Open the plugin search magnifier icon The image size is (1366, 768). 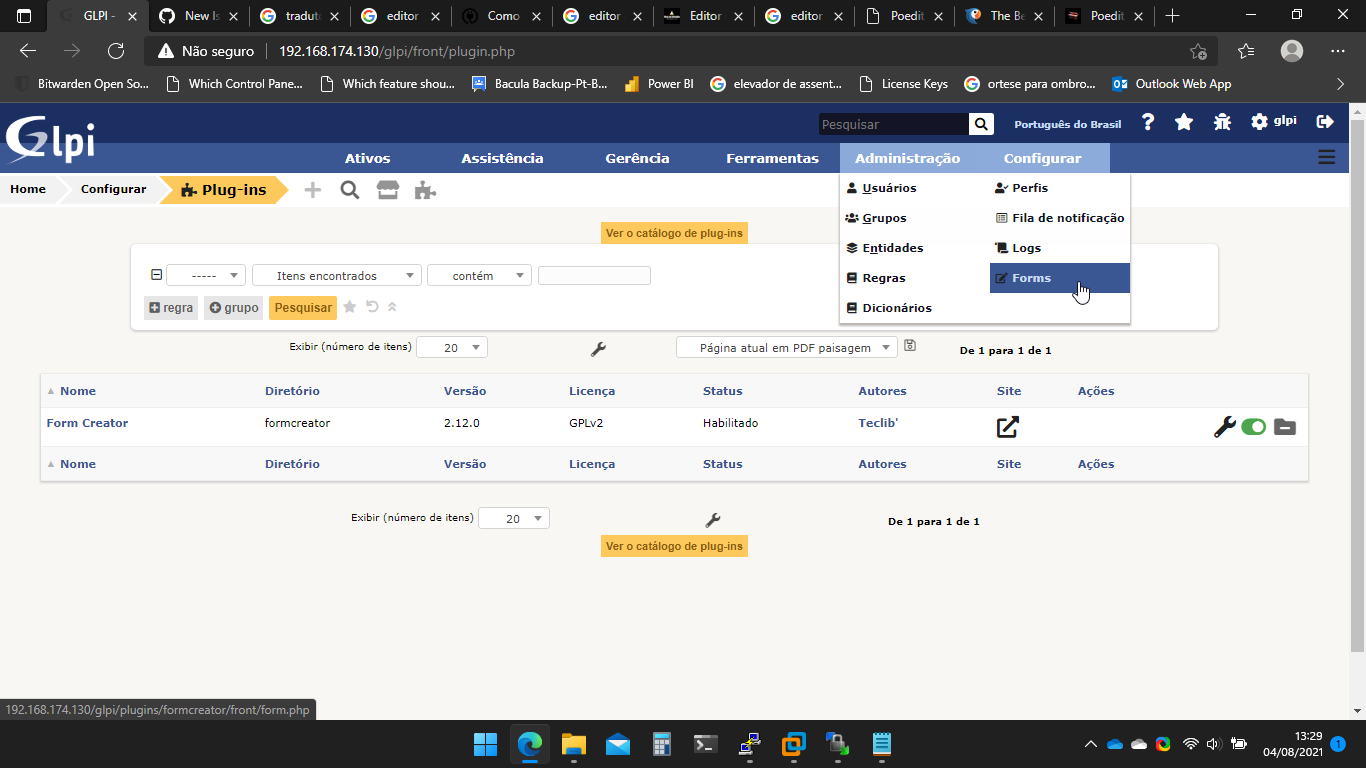(x=349, y=189)
